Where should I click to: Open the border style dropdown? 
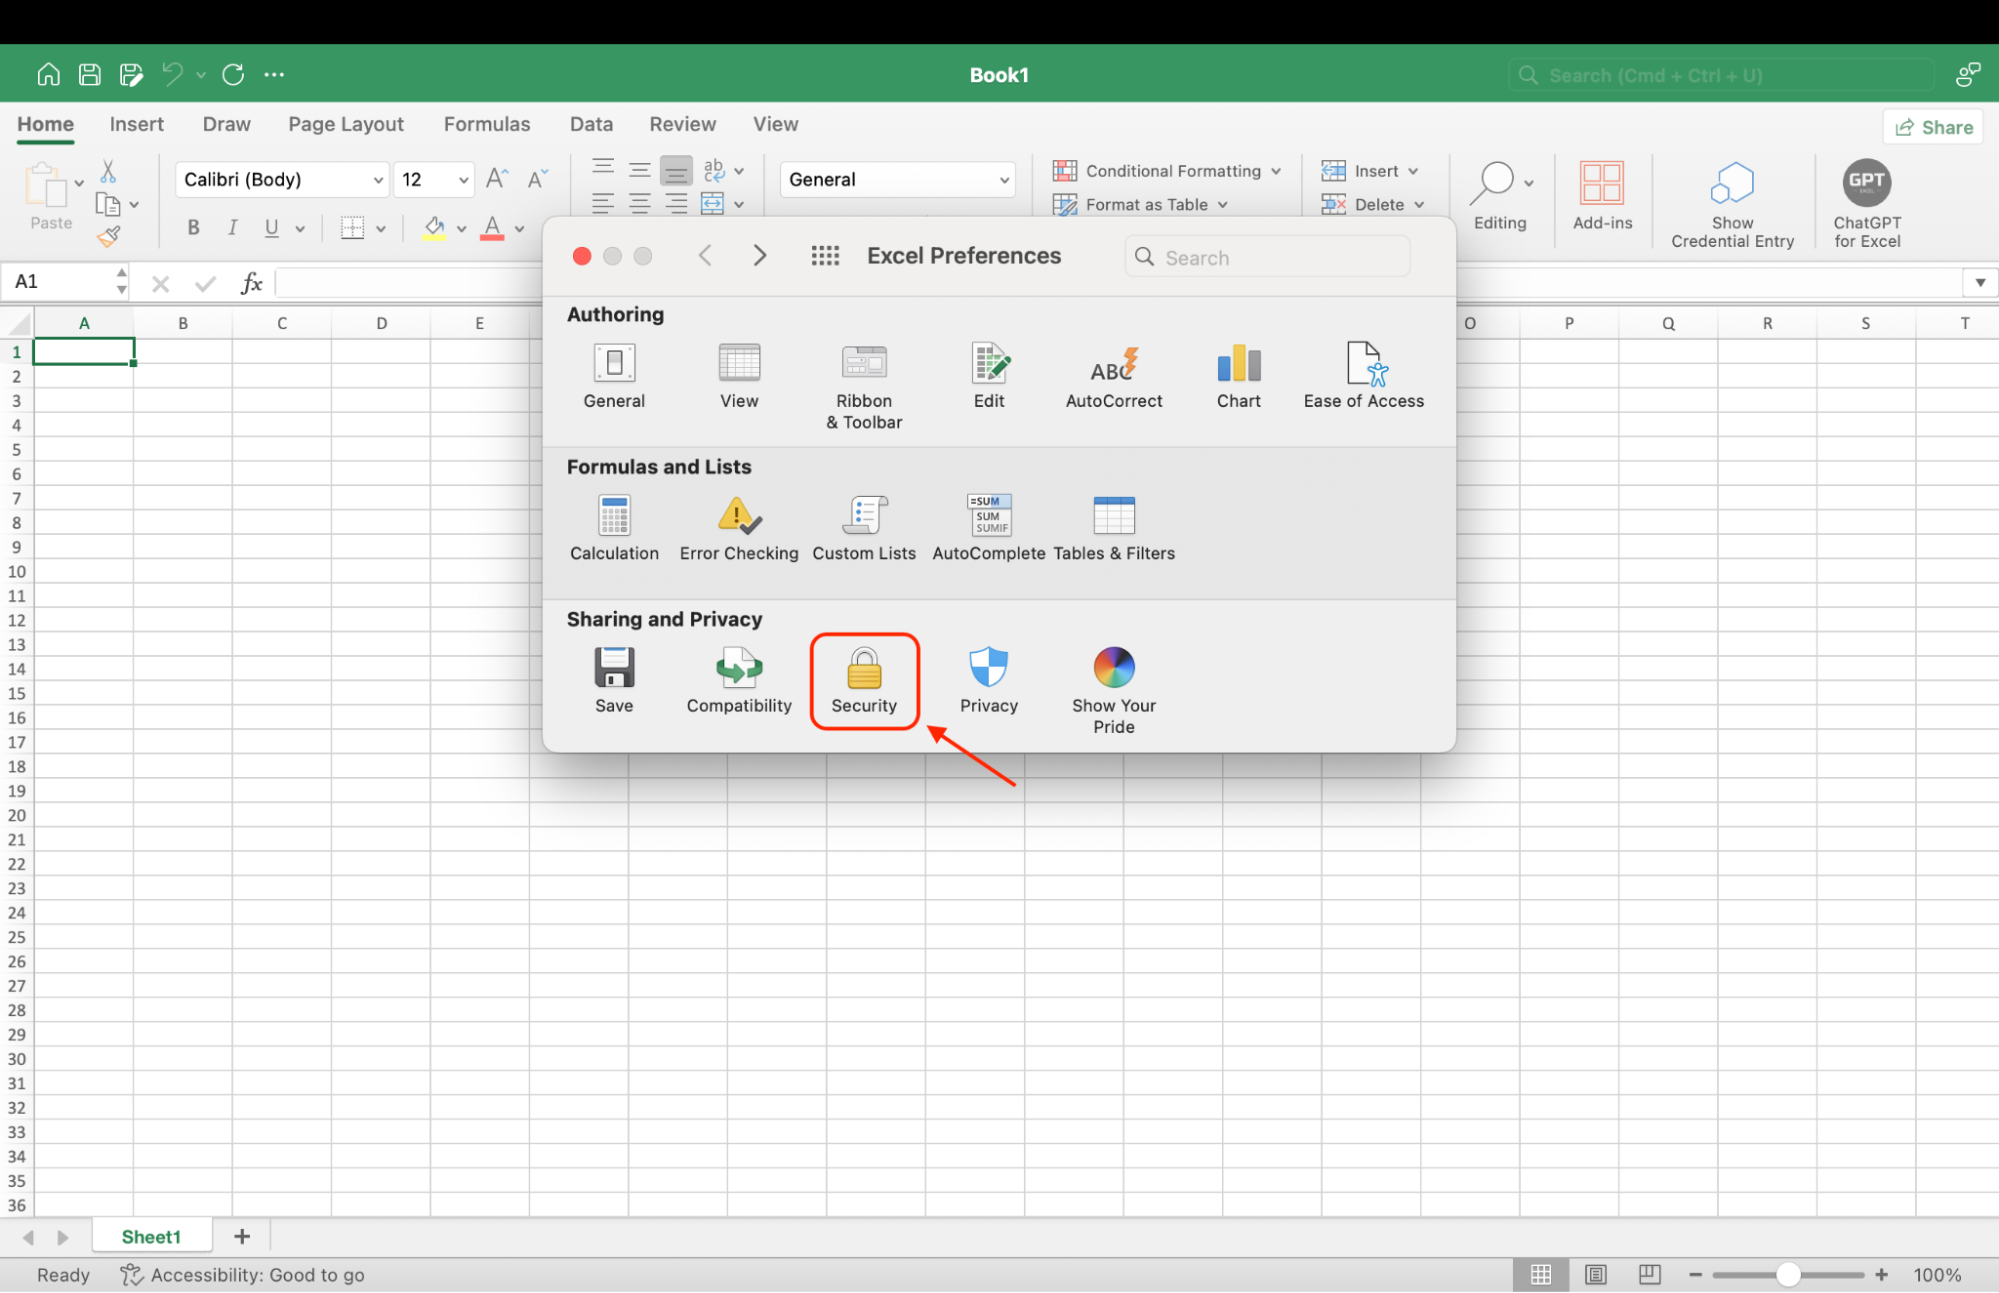pyautogui.click(x=380, y=228)
